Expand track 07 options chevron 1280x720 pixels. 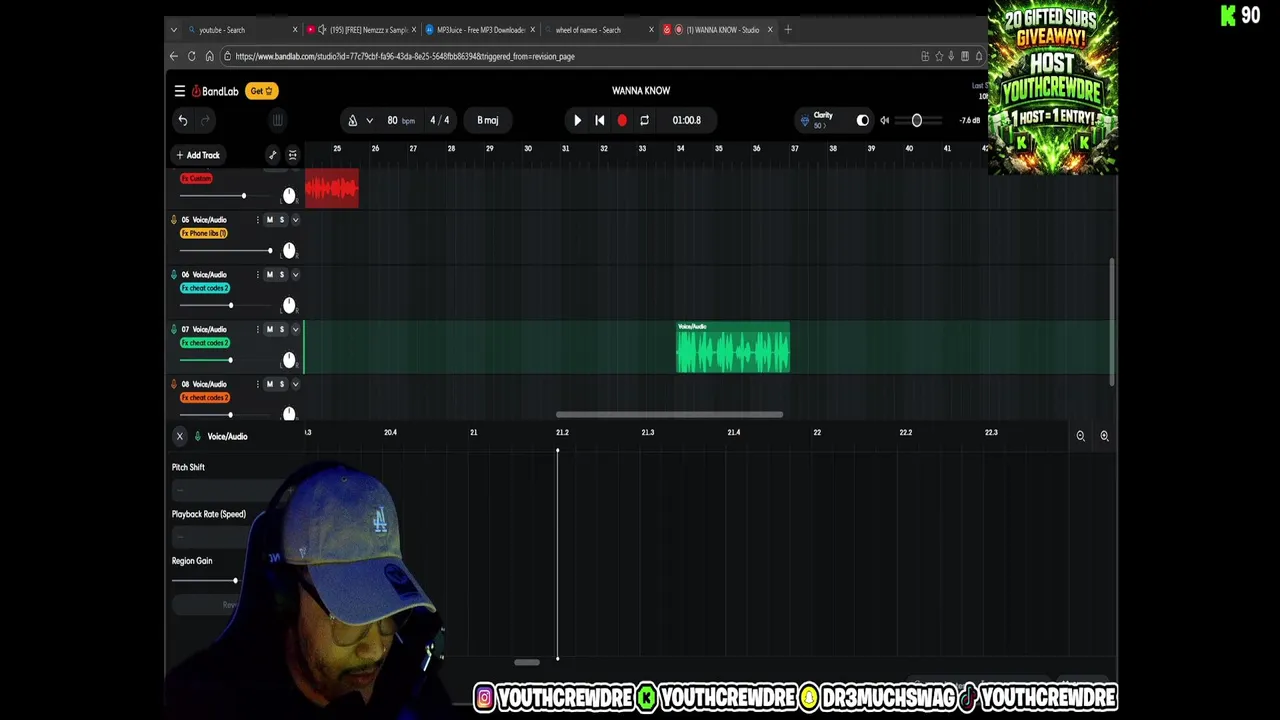point(295,330)
